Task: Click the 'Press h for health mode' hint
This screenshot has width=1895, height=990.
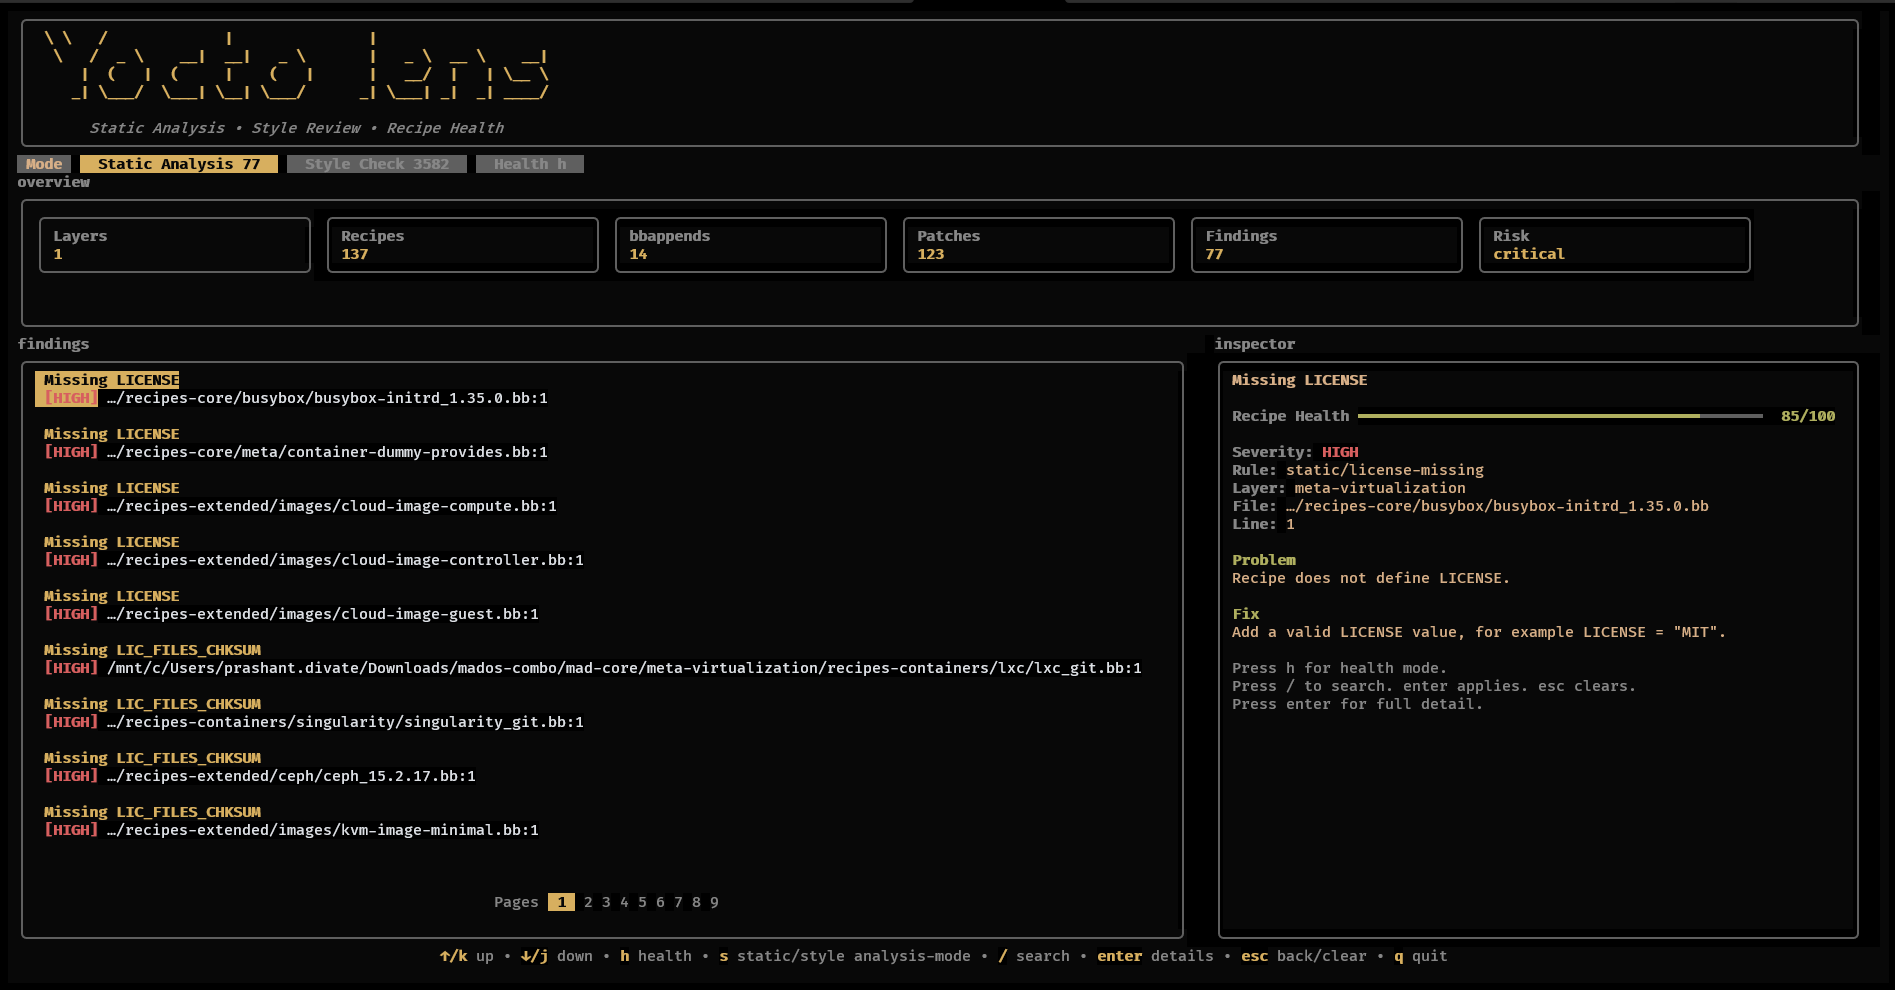Action: (1339, 668)
